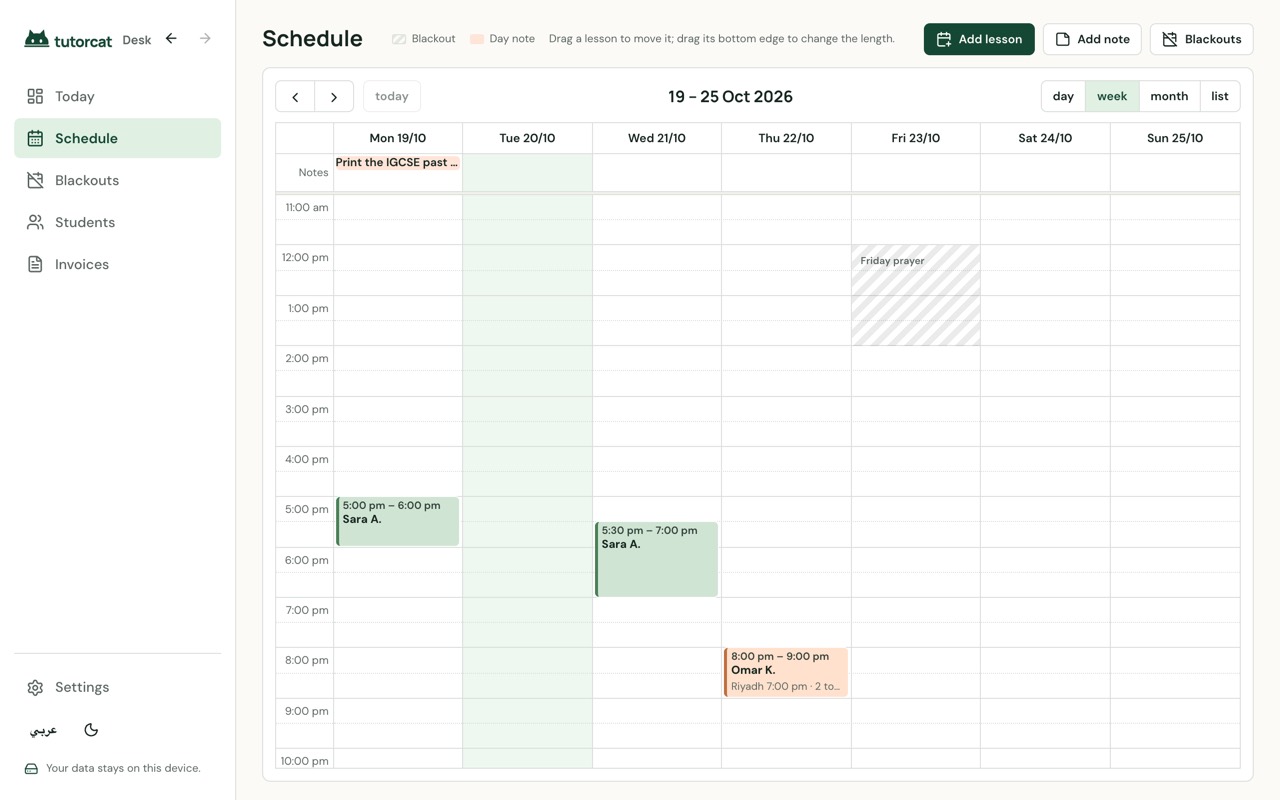Jump to today in the calendar
The image size is (1280, 800).
392,96
